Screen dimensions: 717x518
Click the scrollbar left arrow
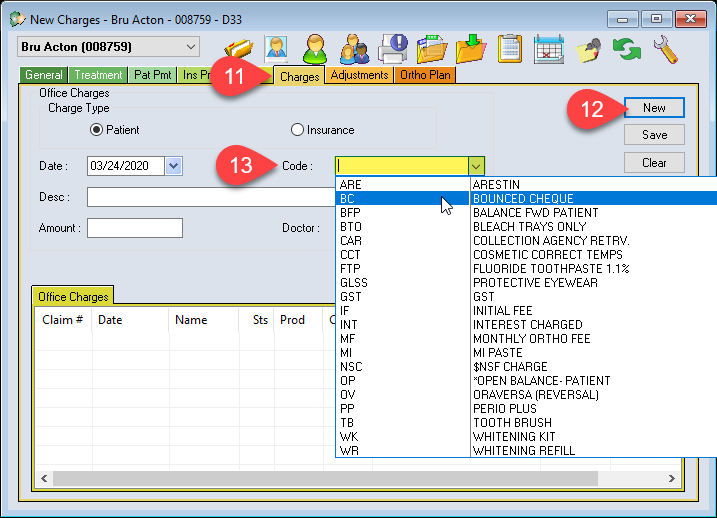(x=44, y=479)
